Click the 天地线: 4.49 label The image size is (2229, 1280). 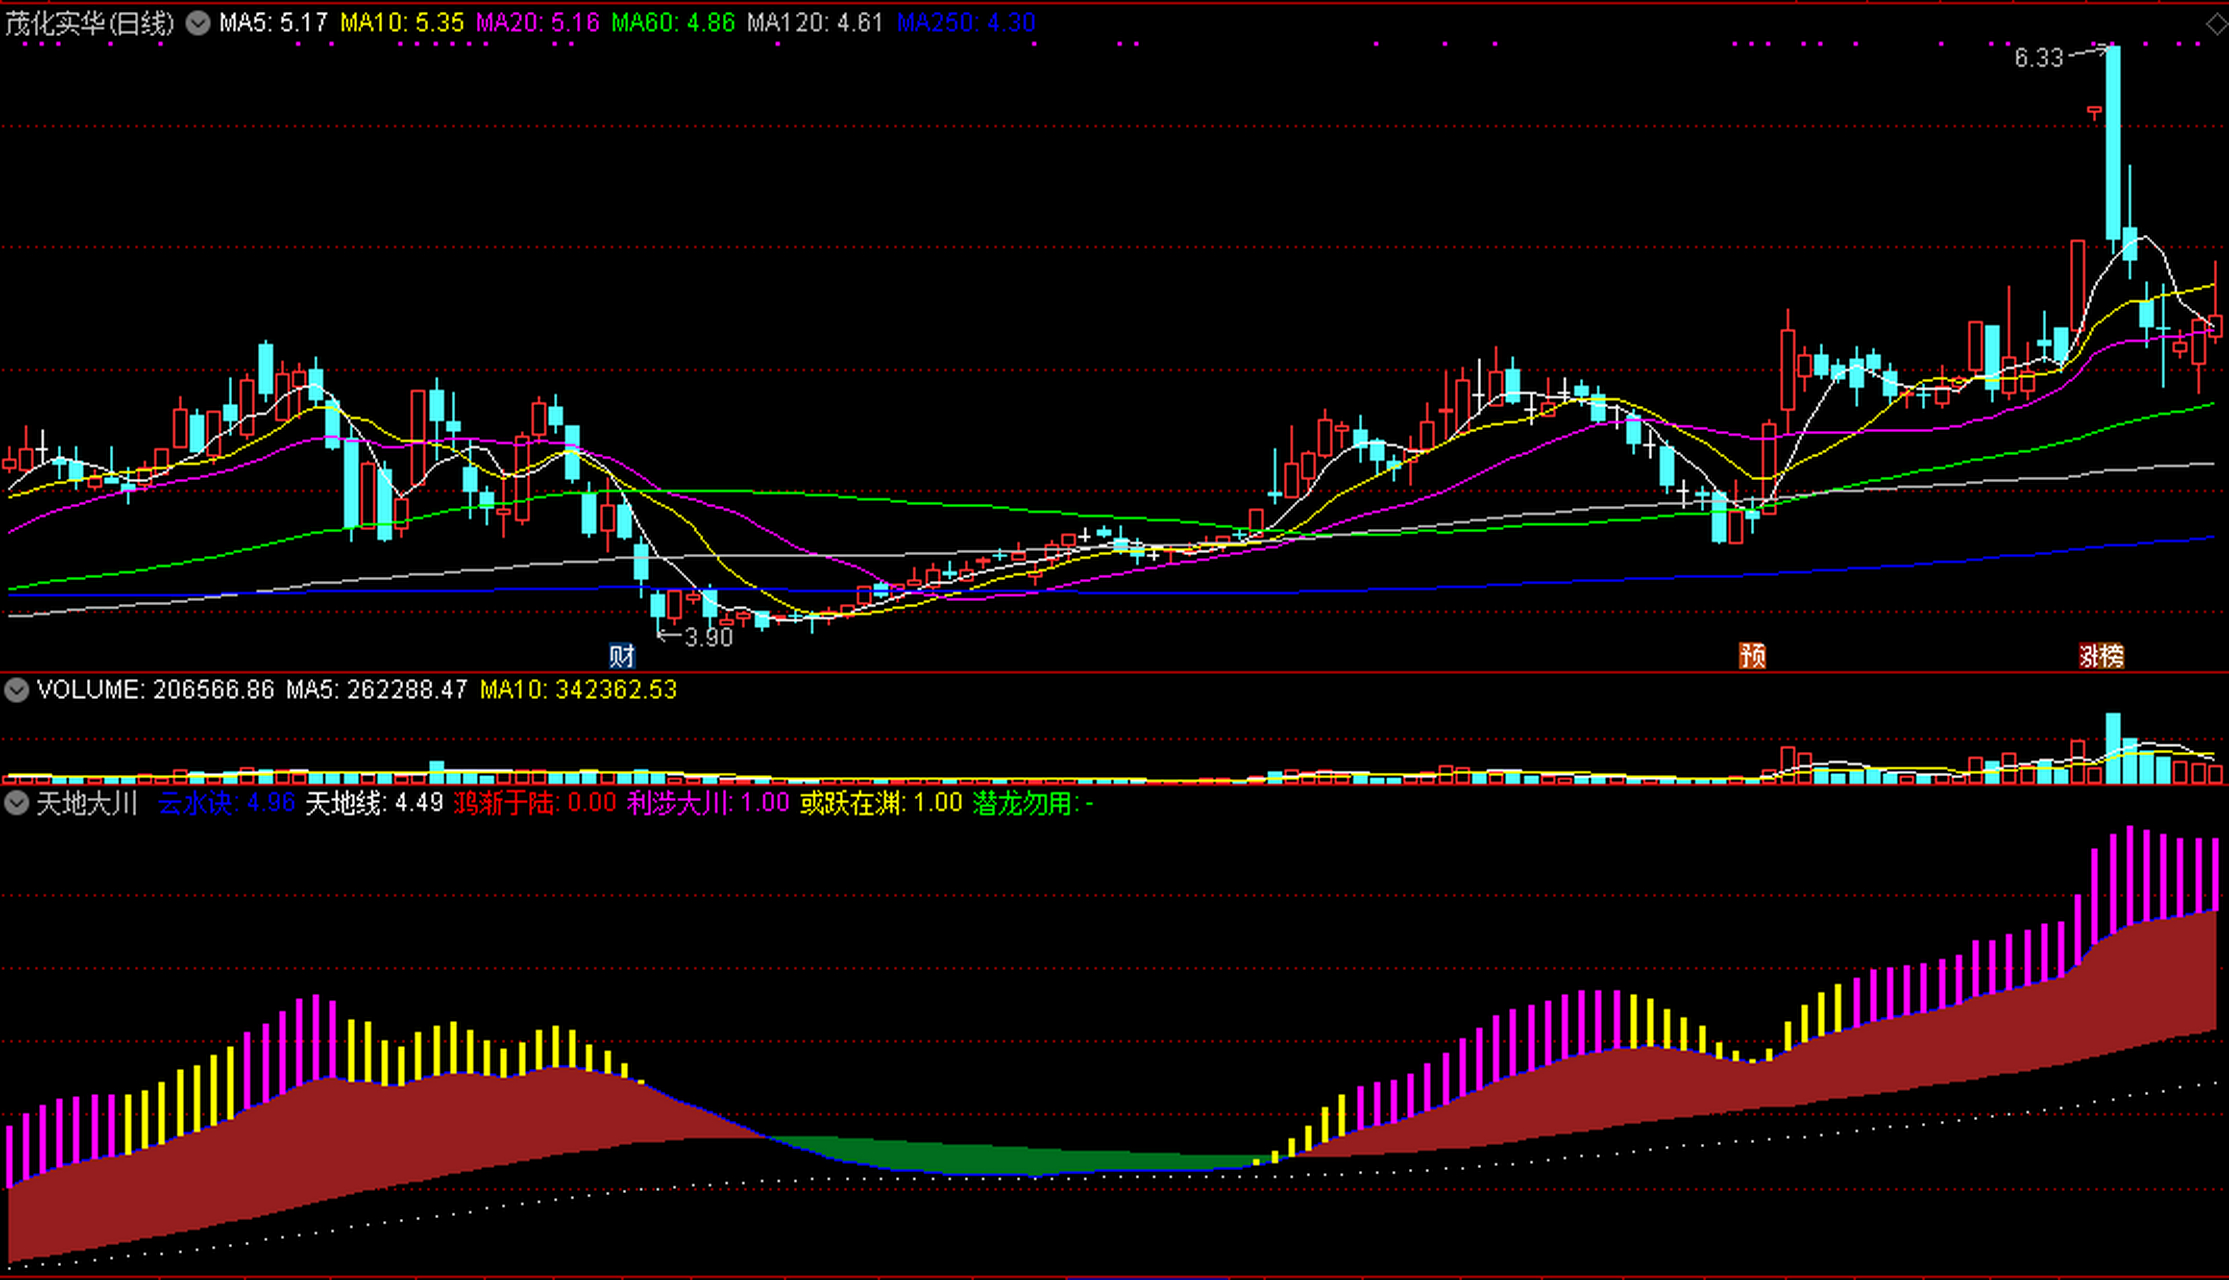374,803
